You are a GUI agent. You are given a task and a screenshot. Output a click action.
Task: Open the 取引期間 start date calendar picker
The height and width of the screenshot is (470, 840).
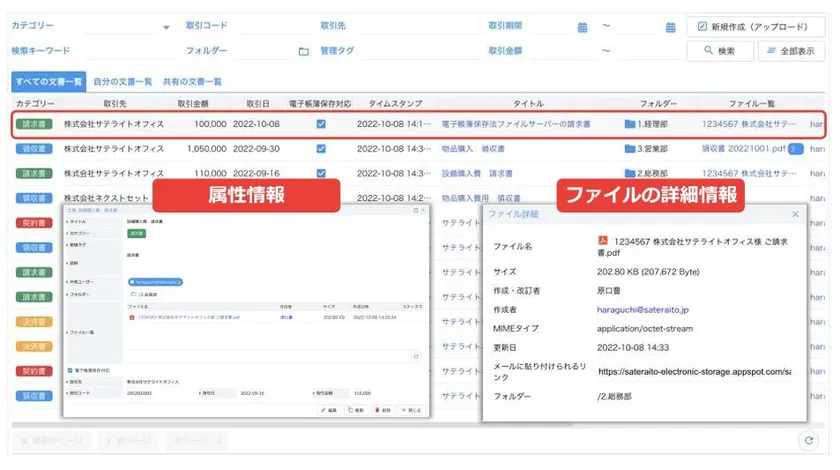click(x=583, y=27)
